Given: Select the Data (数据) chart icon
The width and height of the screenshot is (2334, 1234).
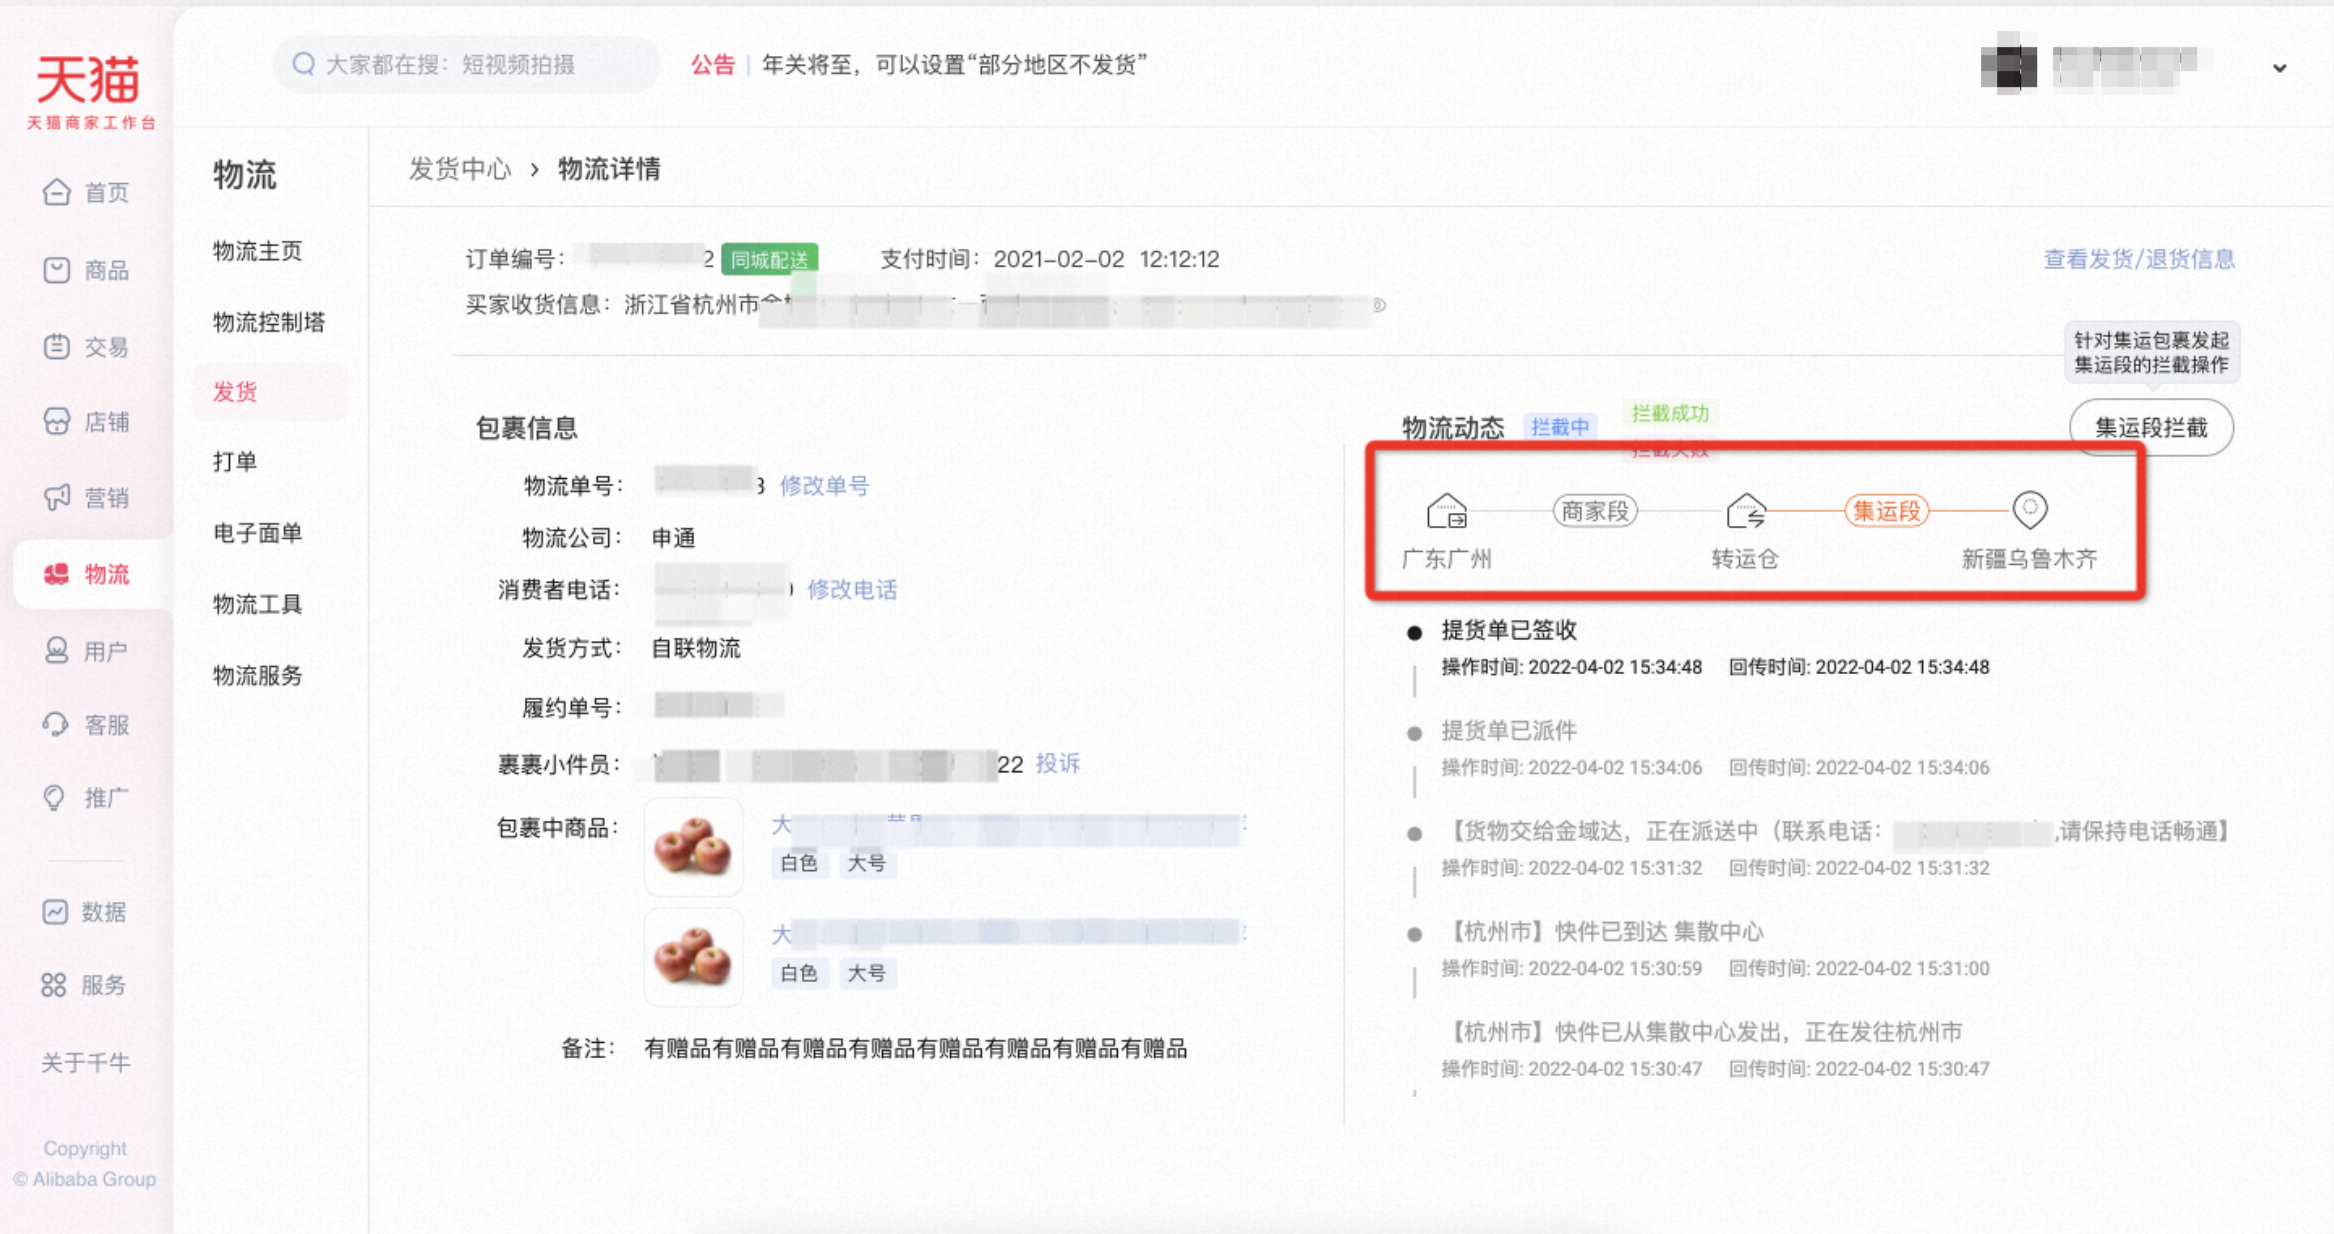Looking at the screenshot, I should pyautogui.click(x=55, y=911).
